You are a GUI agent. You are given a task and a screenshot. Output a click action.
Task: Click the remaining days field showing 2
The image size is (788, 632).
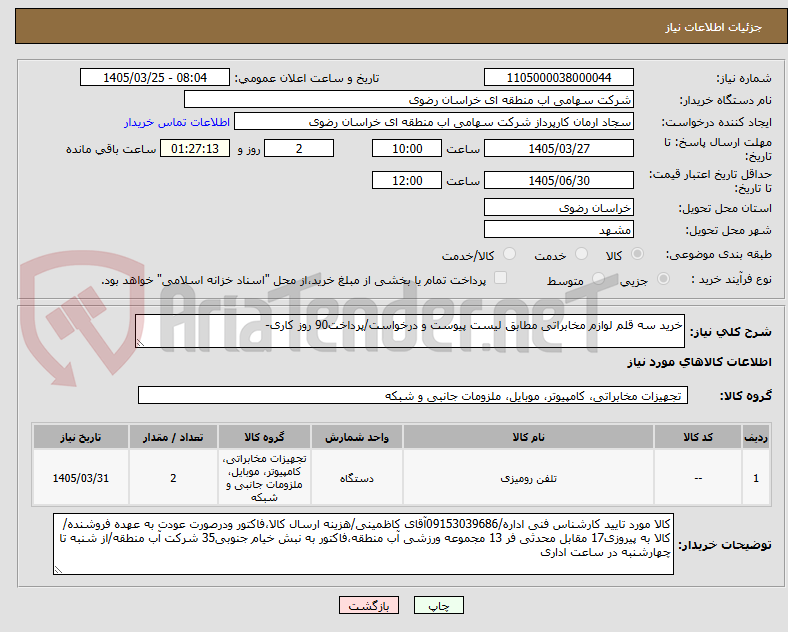click(x=299, y=148)
